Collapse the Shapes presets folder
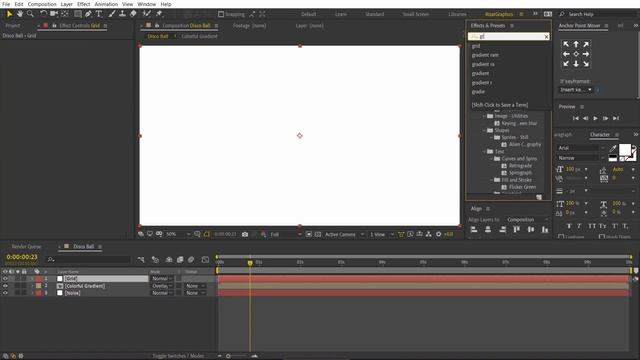Screen dimensions: 640x360 click(484, 131)
